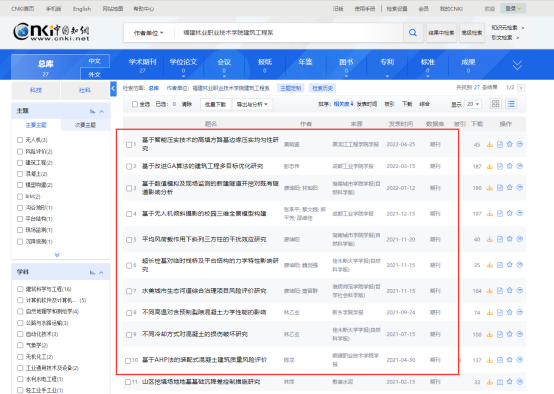Open article titled 基于改进GA算法的建筑工程多目标优化研究

pos(202,166)
